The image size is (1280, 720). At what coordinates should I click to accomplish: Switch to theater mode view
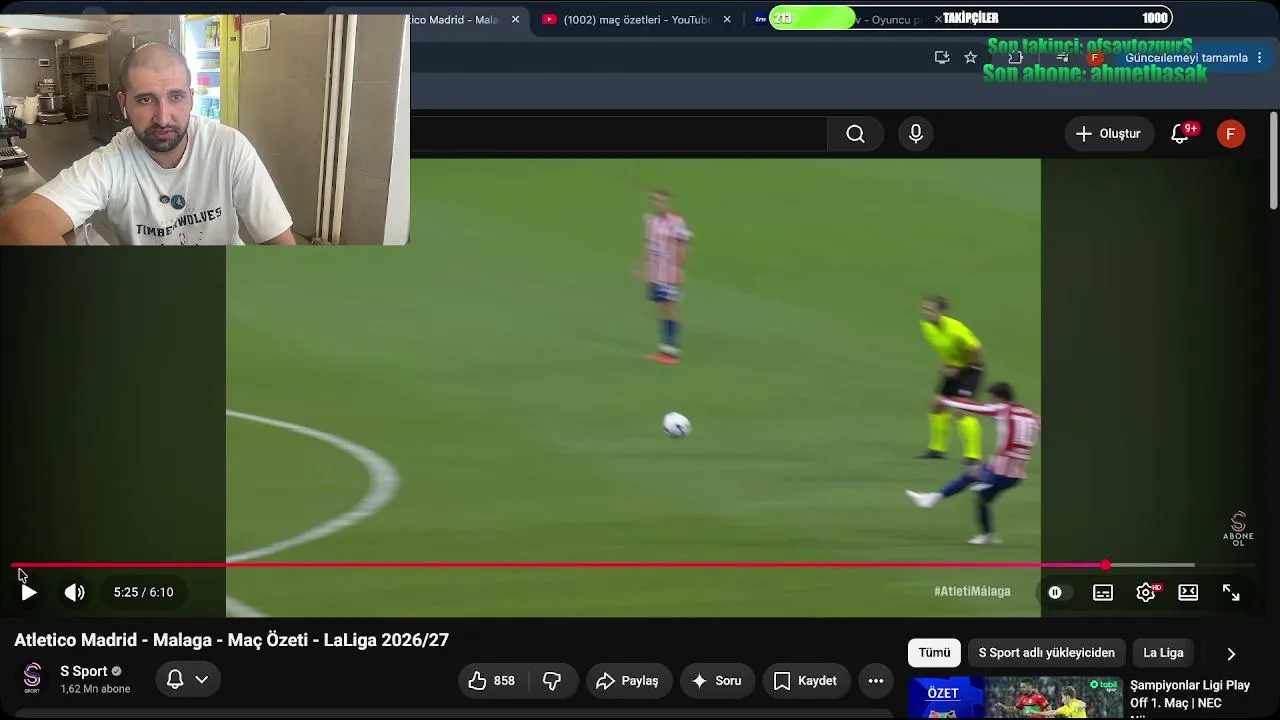click(1188, 592)
